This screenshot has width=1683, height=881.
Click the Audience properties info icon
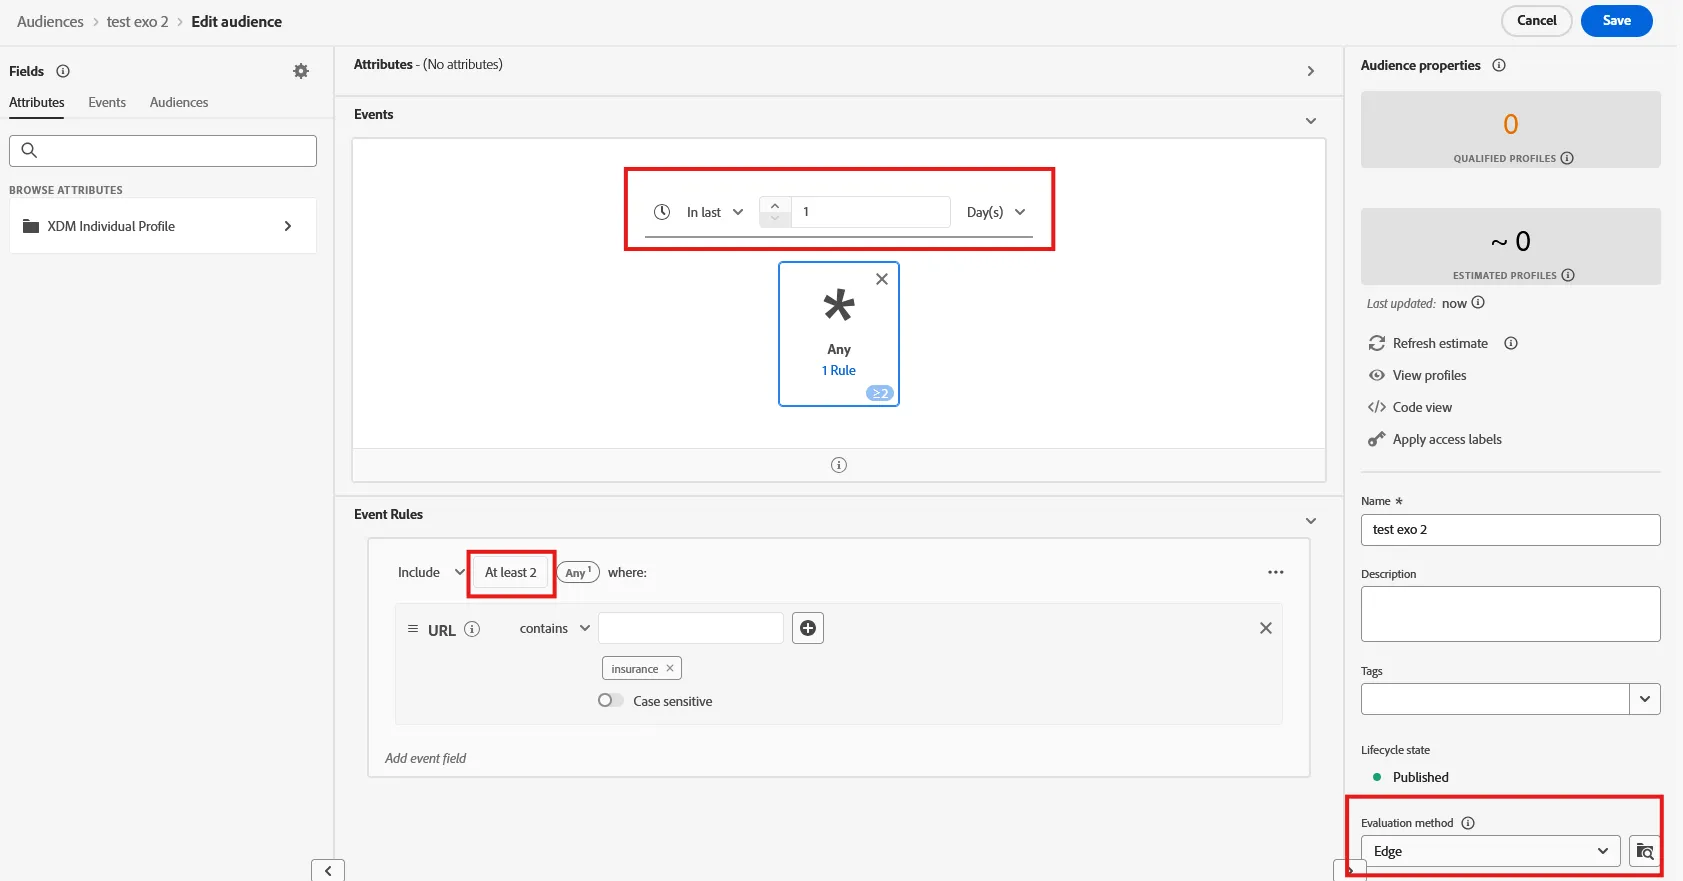pos(1499,65)
